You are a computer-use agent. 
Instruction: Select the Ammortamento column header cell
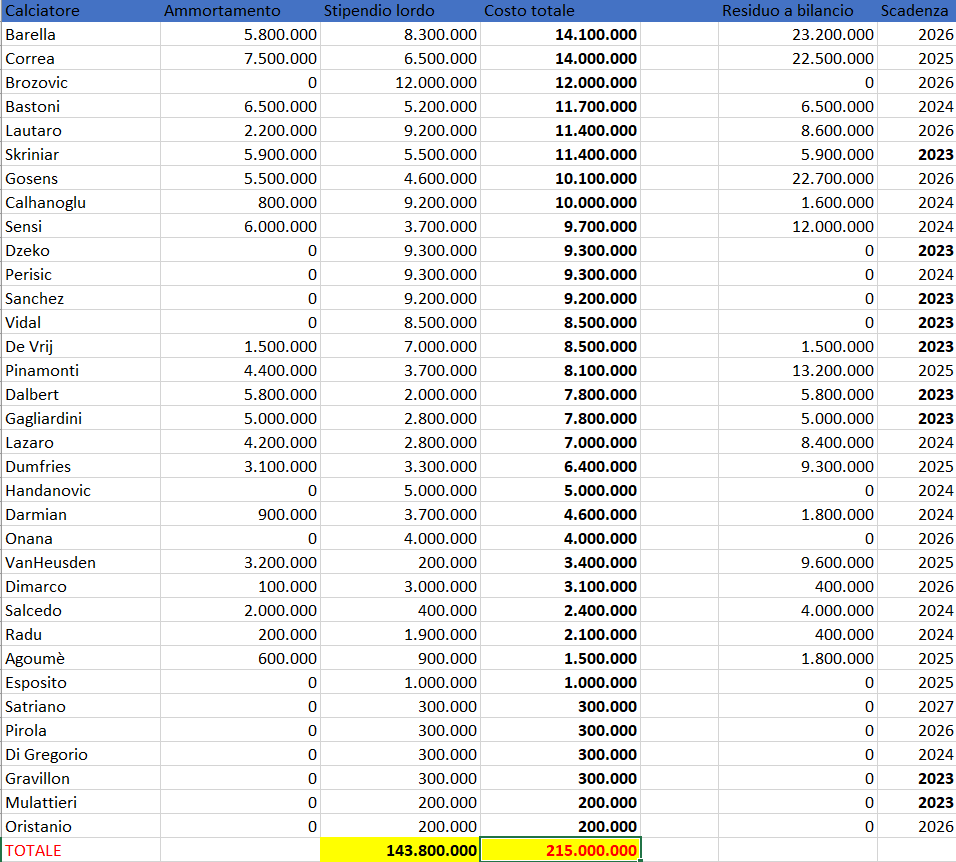click(222, 11)
